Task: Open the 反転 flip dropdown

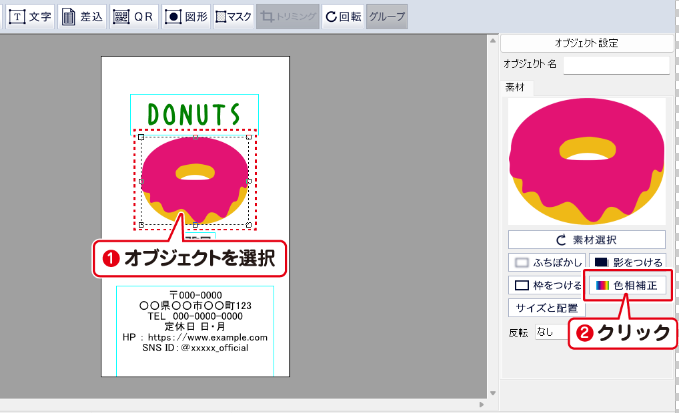Action: click(551, 331)
